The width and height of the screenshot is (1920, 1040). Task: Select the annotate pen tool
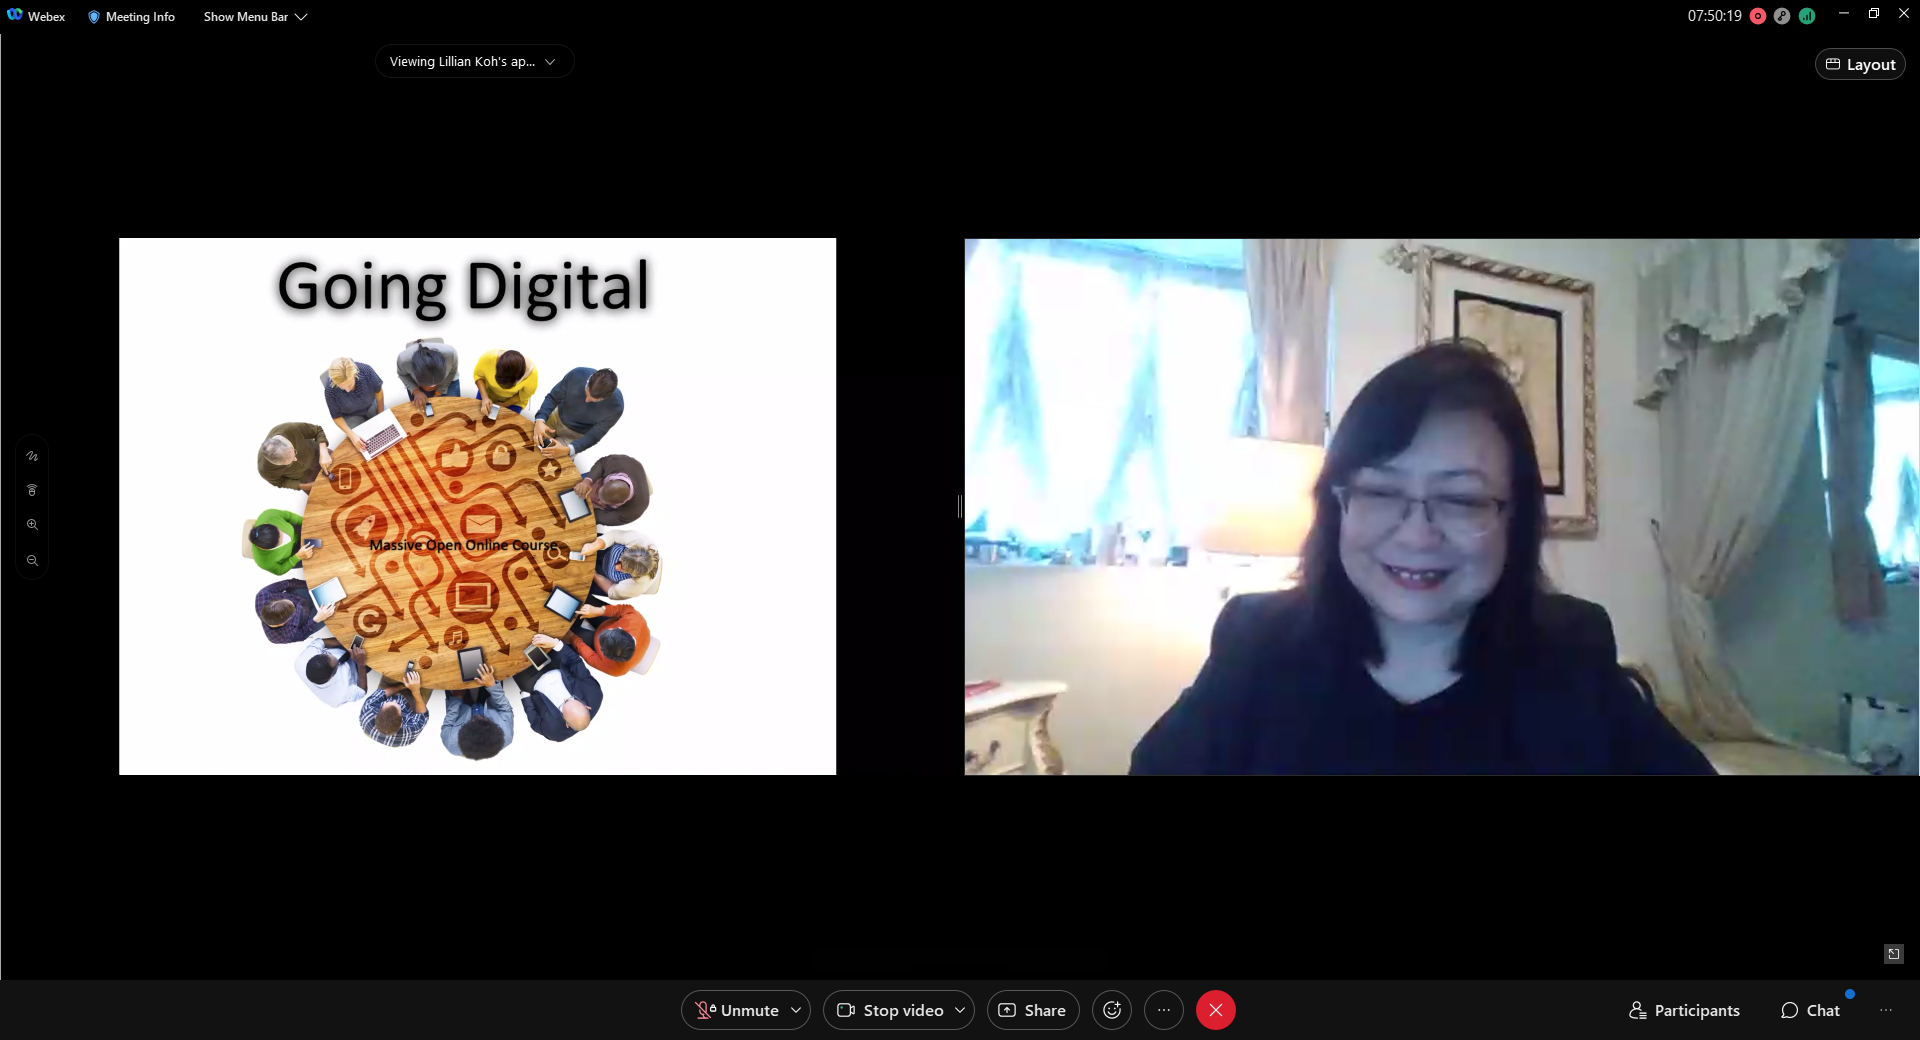click(32, 456)
